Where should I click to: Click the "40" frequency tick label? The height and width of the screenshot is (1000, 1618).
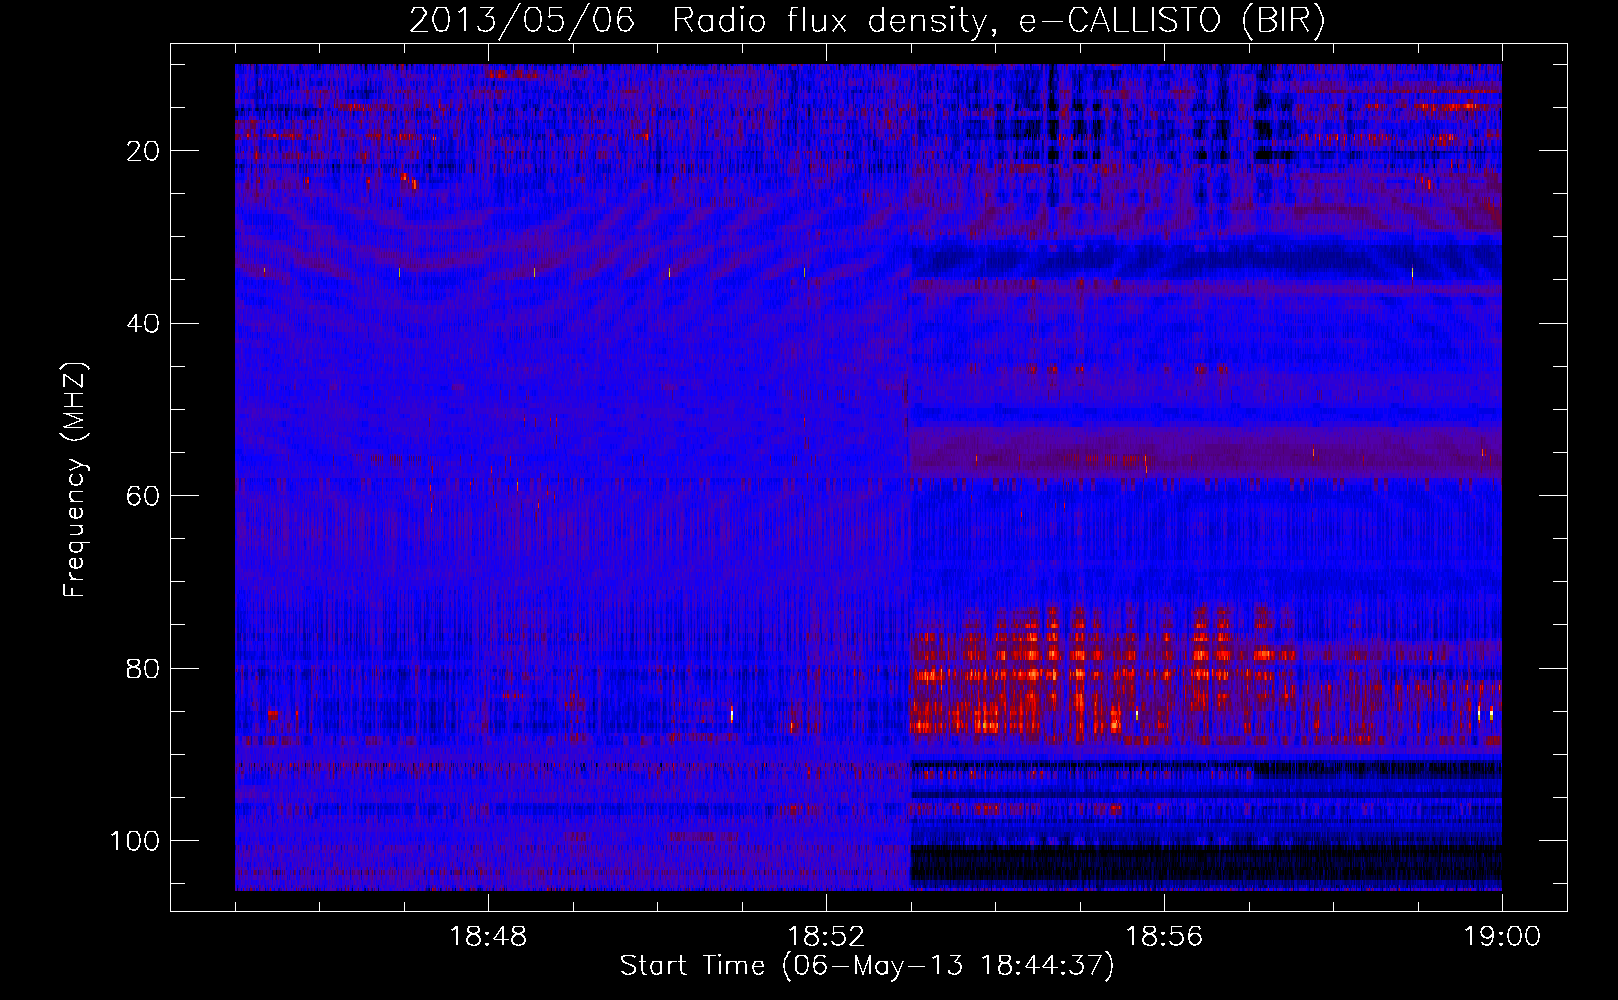(143, 323)
